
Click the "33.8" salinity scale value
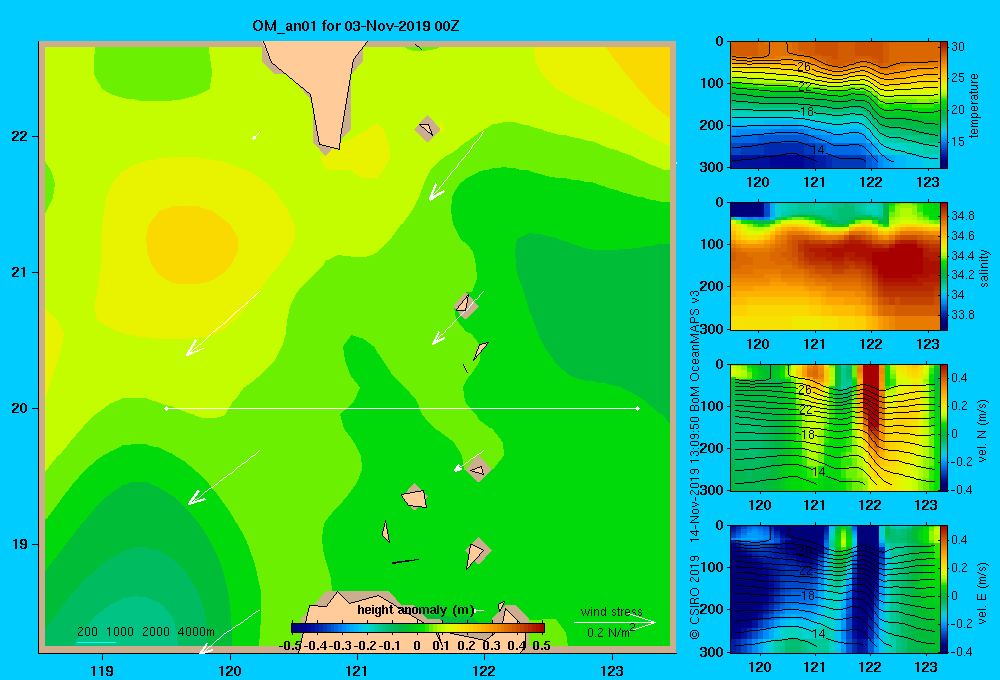[x=962, y=314]
